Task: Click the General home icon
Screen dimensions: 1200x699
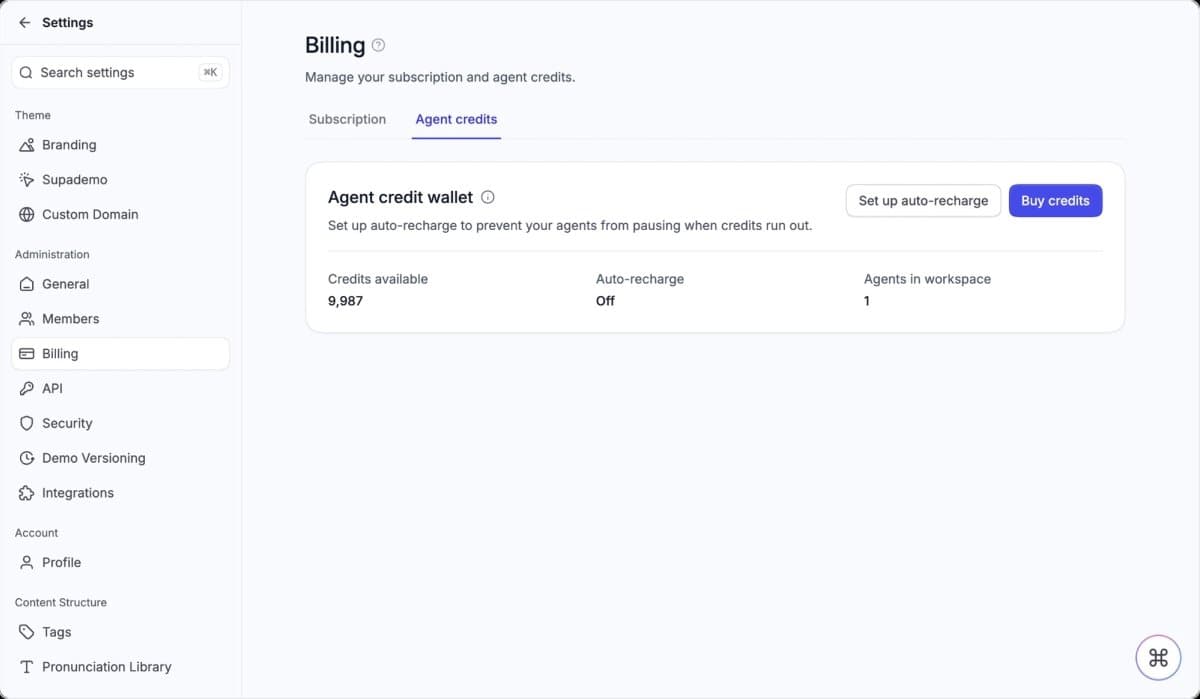Action: point(27,284)
